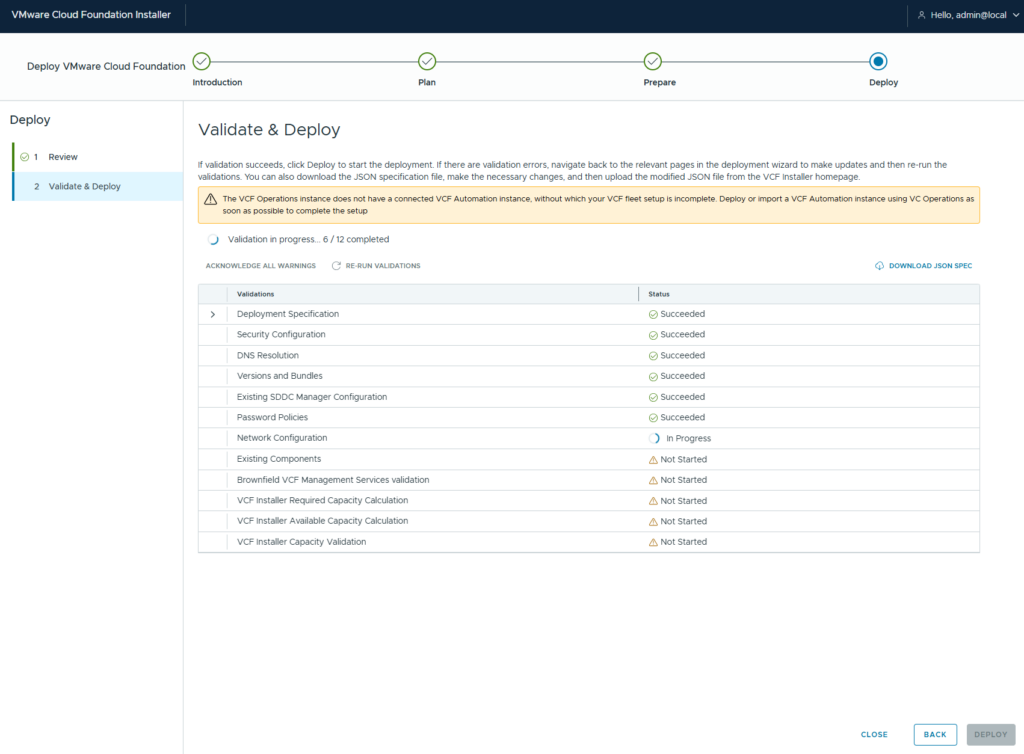Click Succeeded icon for Security Configuration
The height and width of the screenshot is (754, 1024).
click(x=653, y=335)
